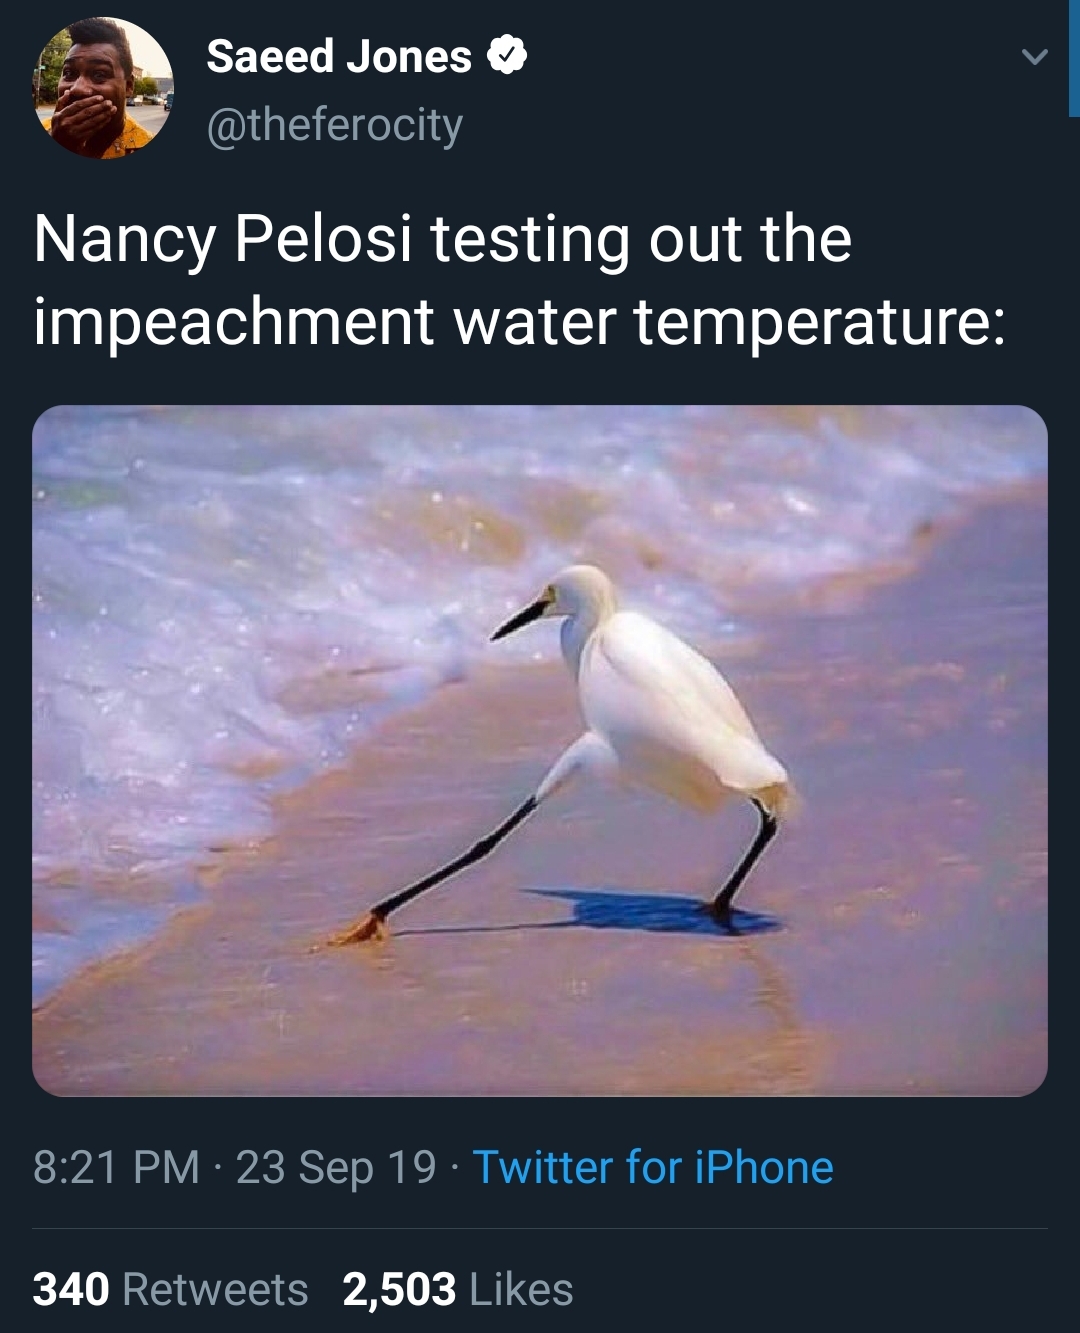Click the blue verified badge

507,56
